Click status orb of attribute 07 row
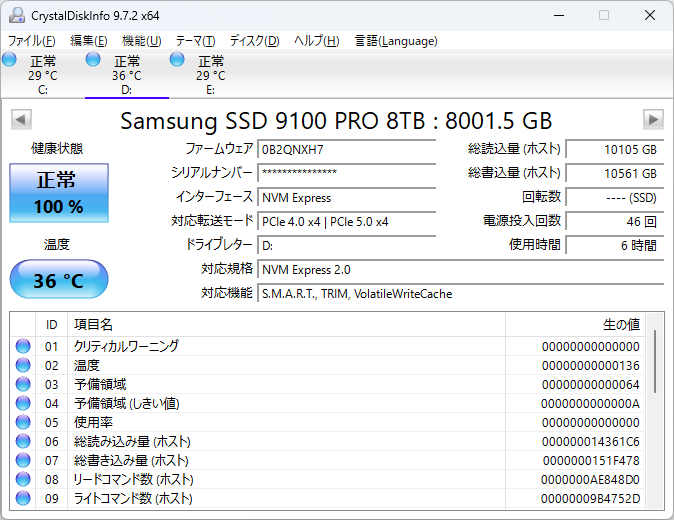This screenshot has width=674, height=520. click(x=23, y=460)
